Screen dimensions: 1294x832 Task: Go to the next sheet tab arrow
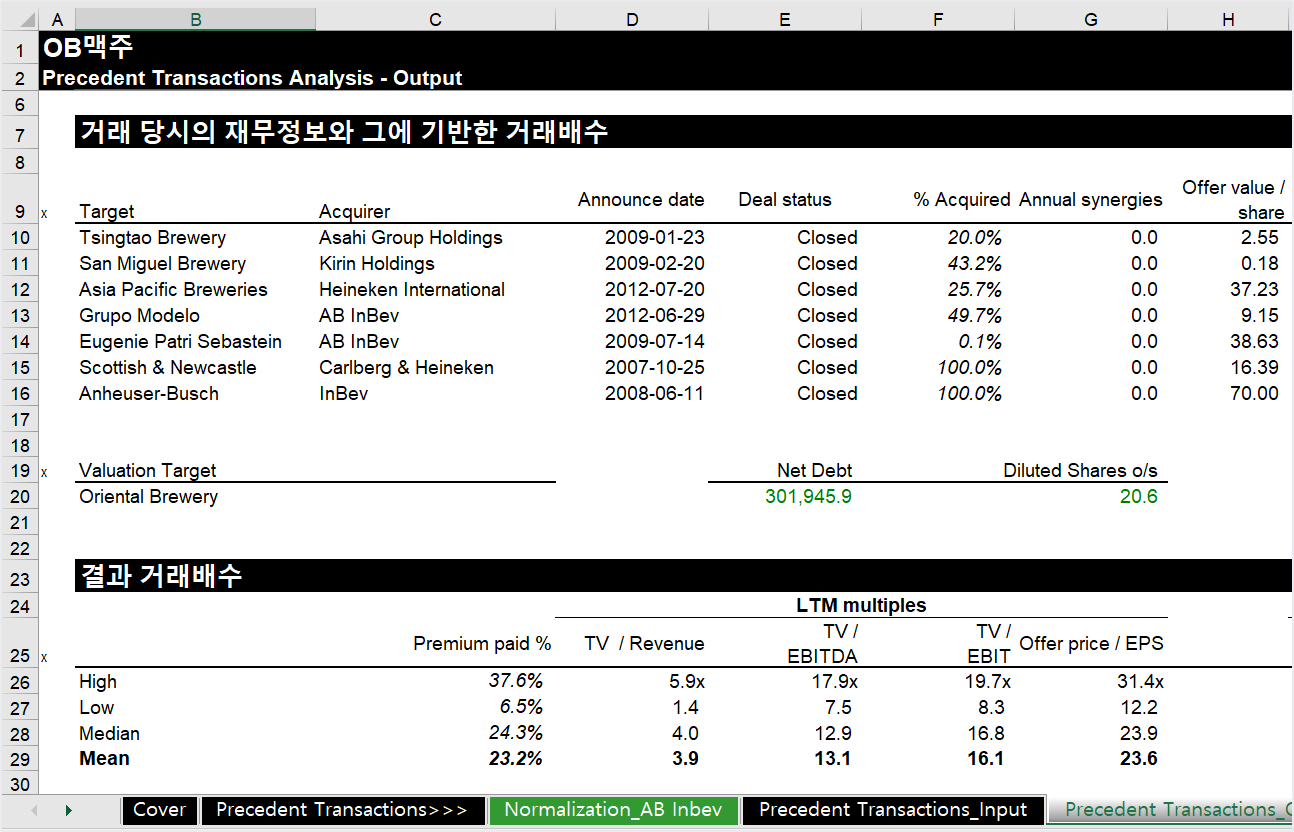[x=69, y=810]
